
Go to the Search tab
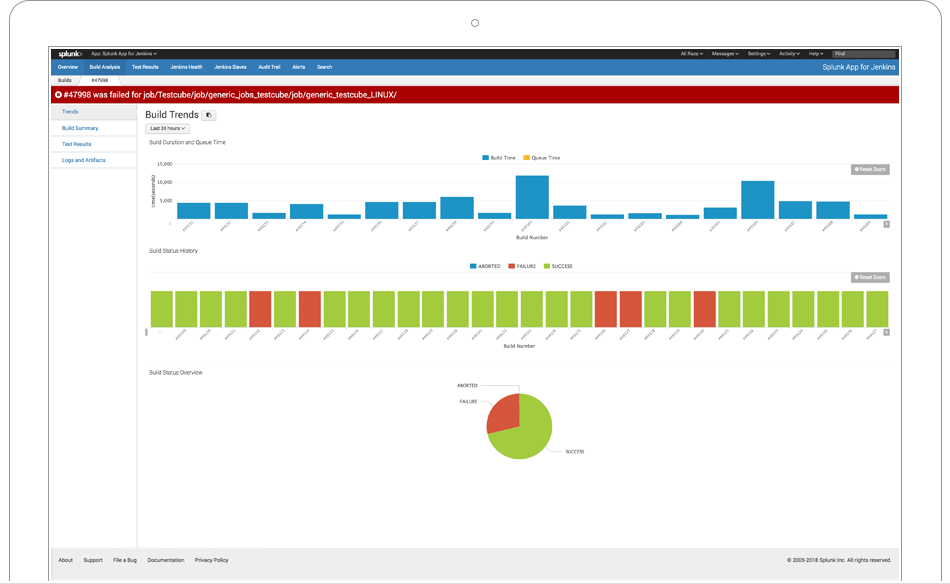[324, 67]
